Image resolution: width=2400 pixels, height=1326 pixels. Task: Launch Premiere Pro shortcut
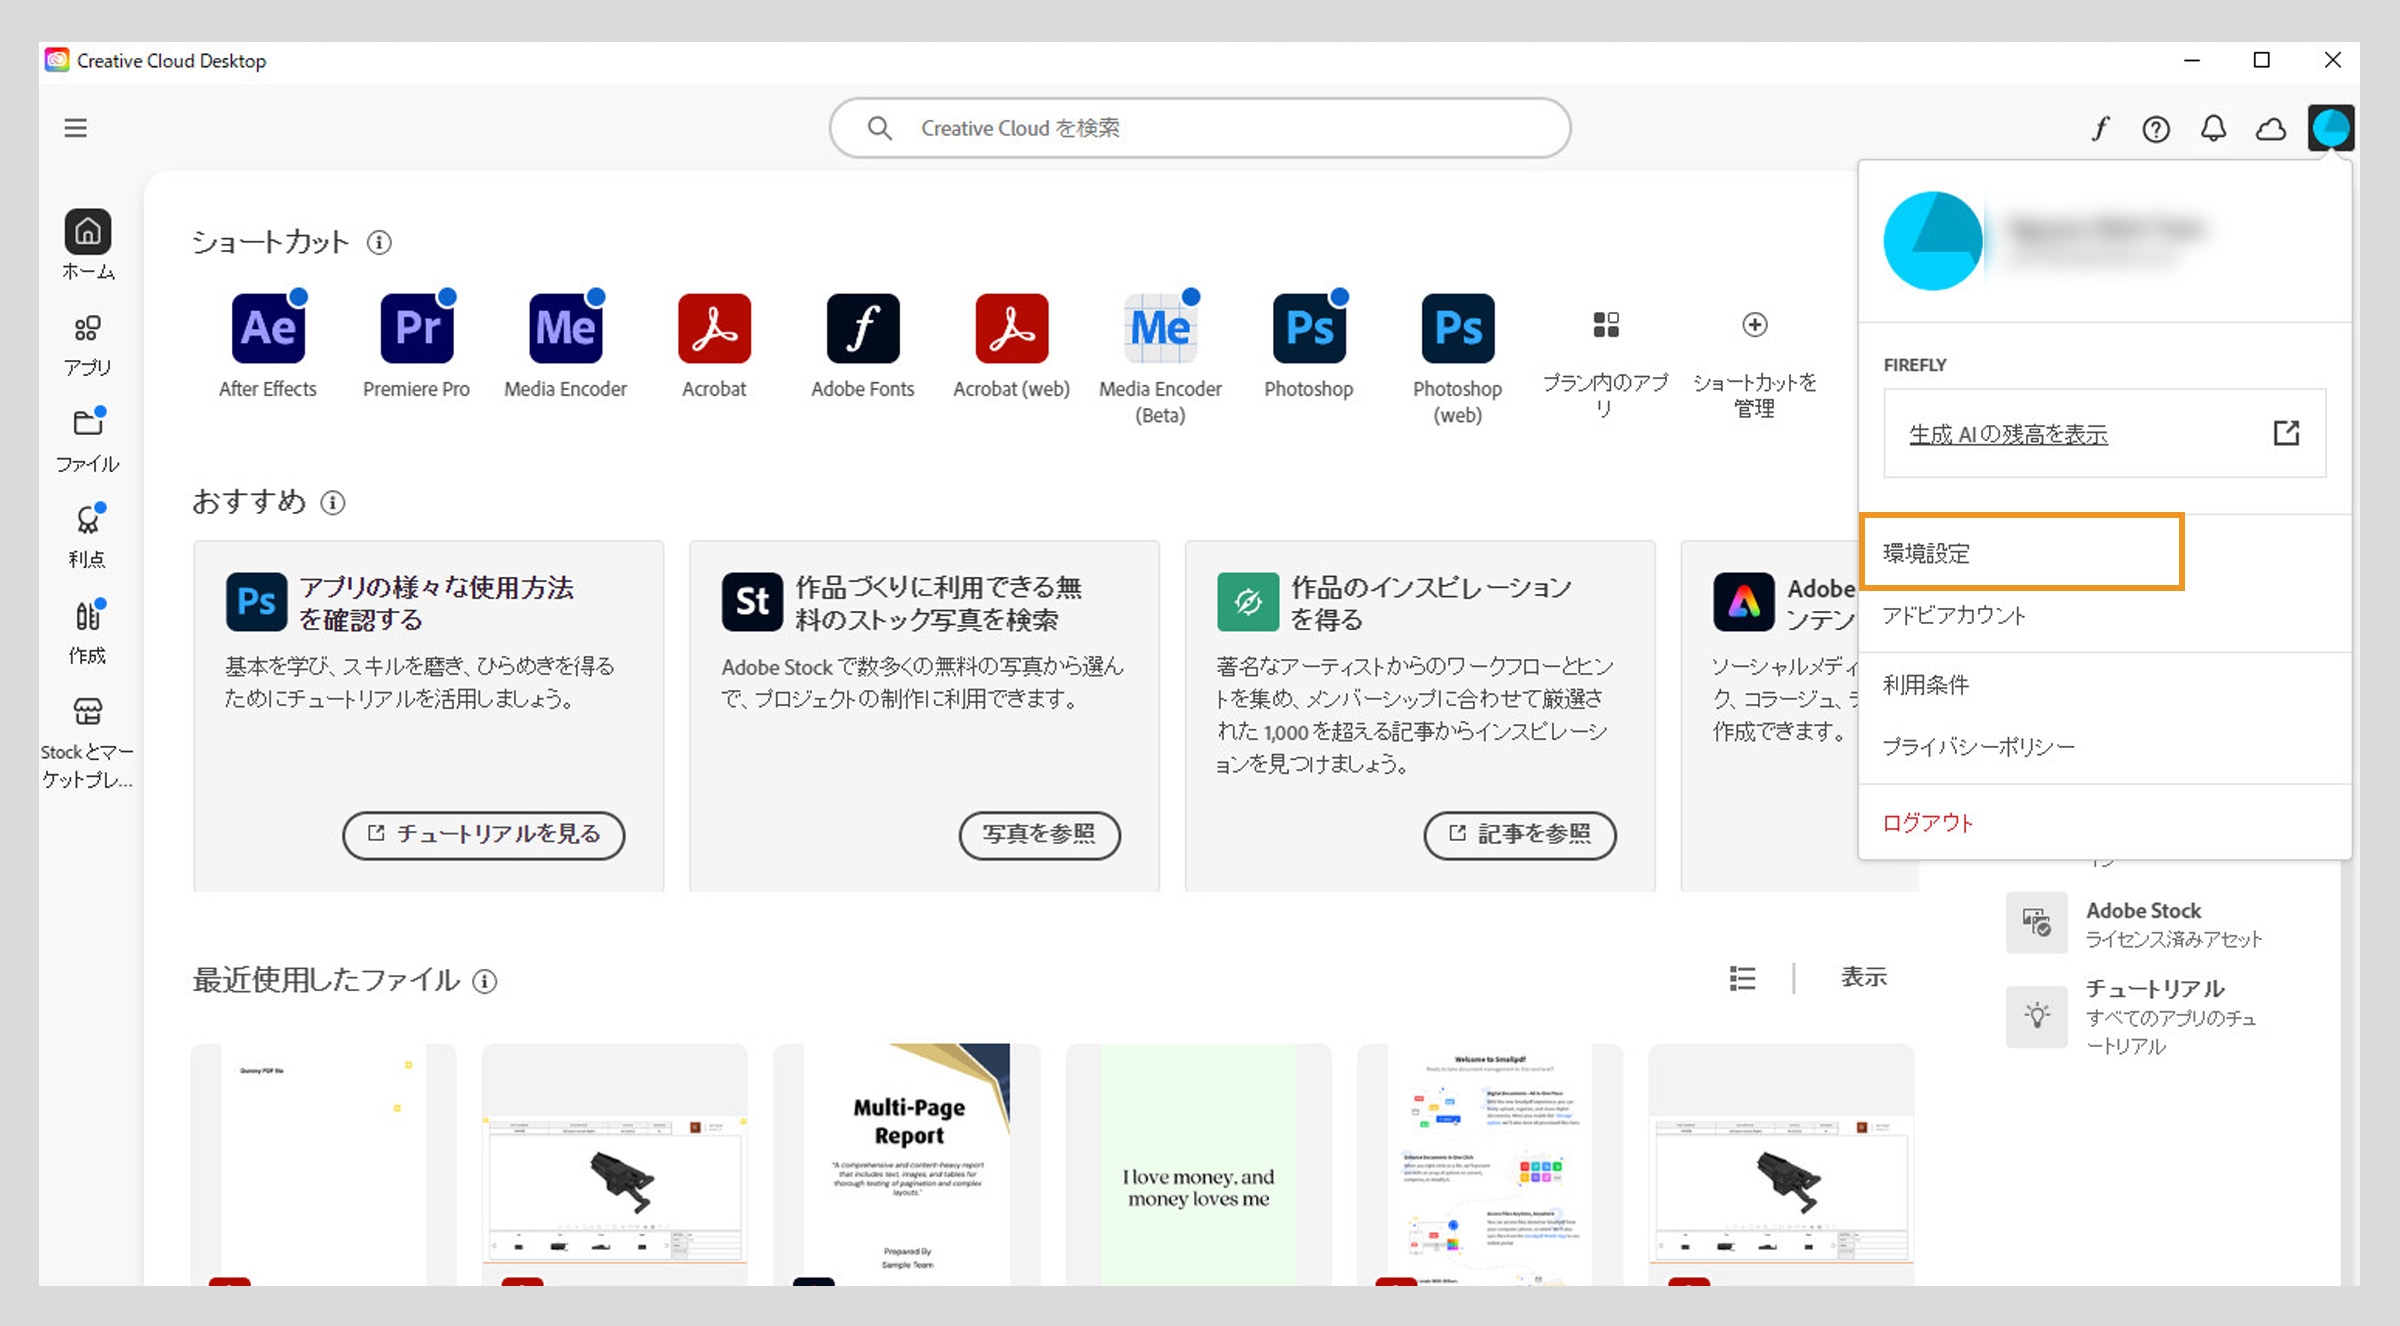tap(415, 327)
